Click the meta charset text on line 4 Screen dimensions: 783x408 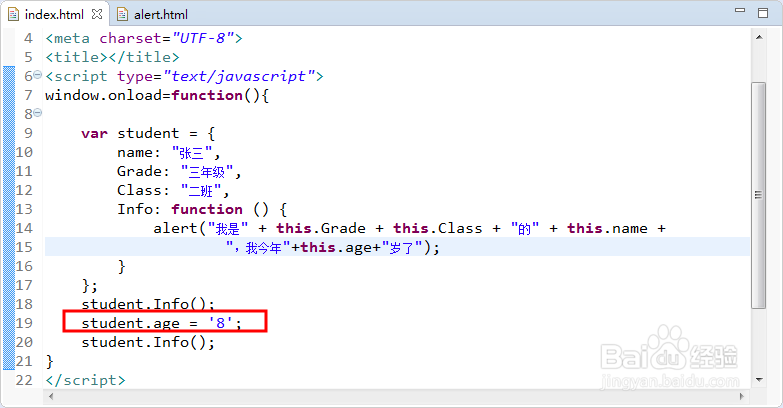144,38
